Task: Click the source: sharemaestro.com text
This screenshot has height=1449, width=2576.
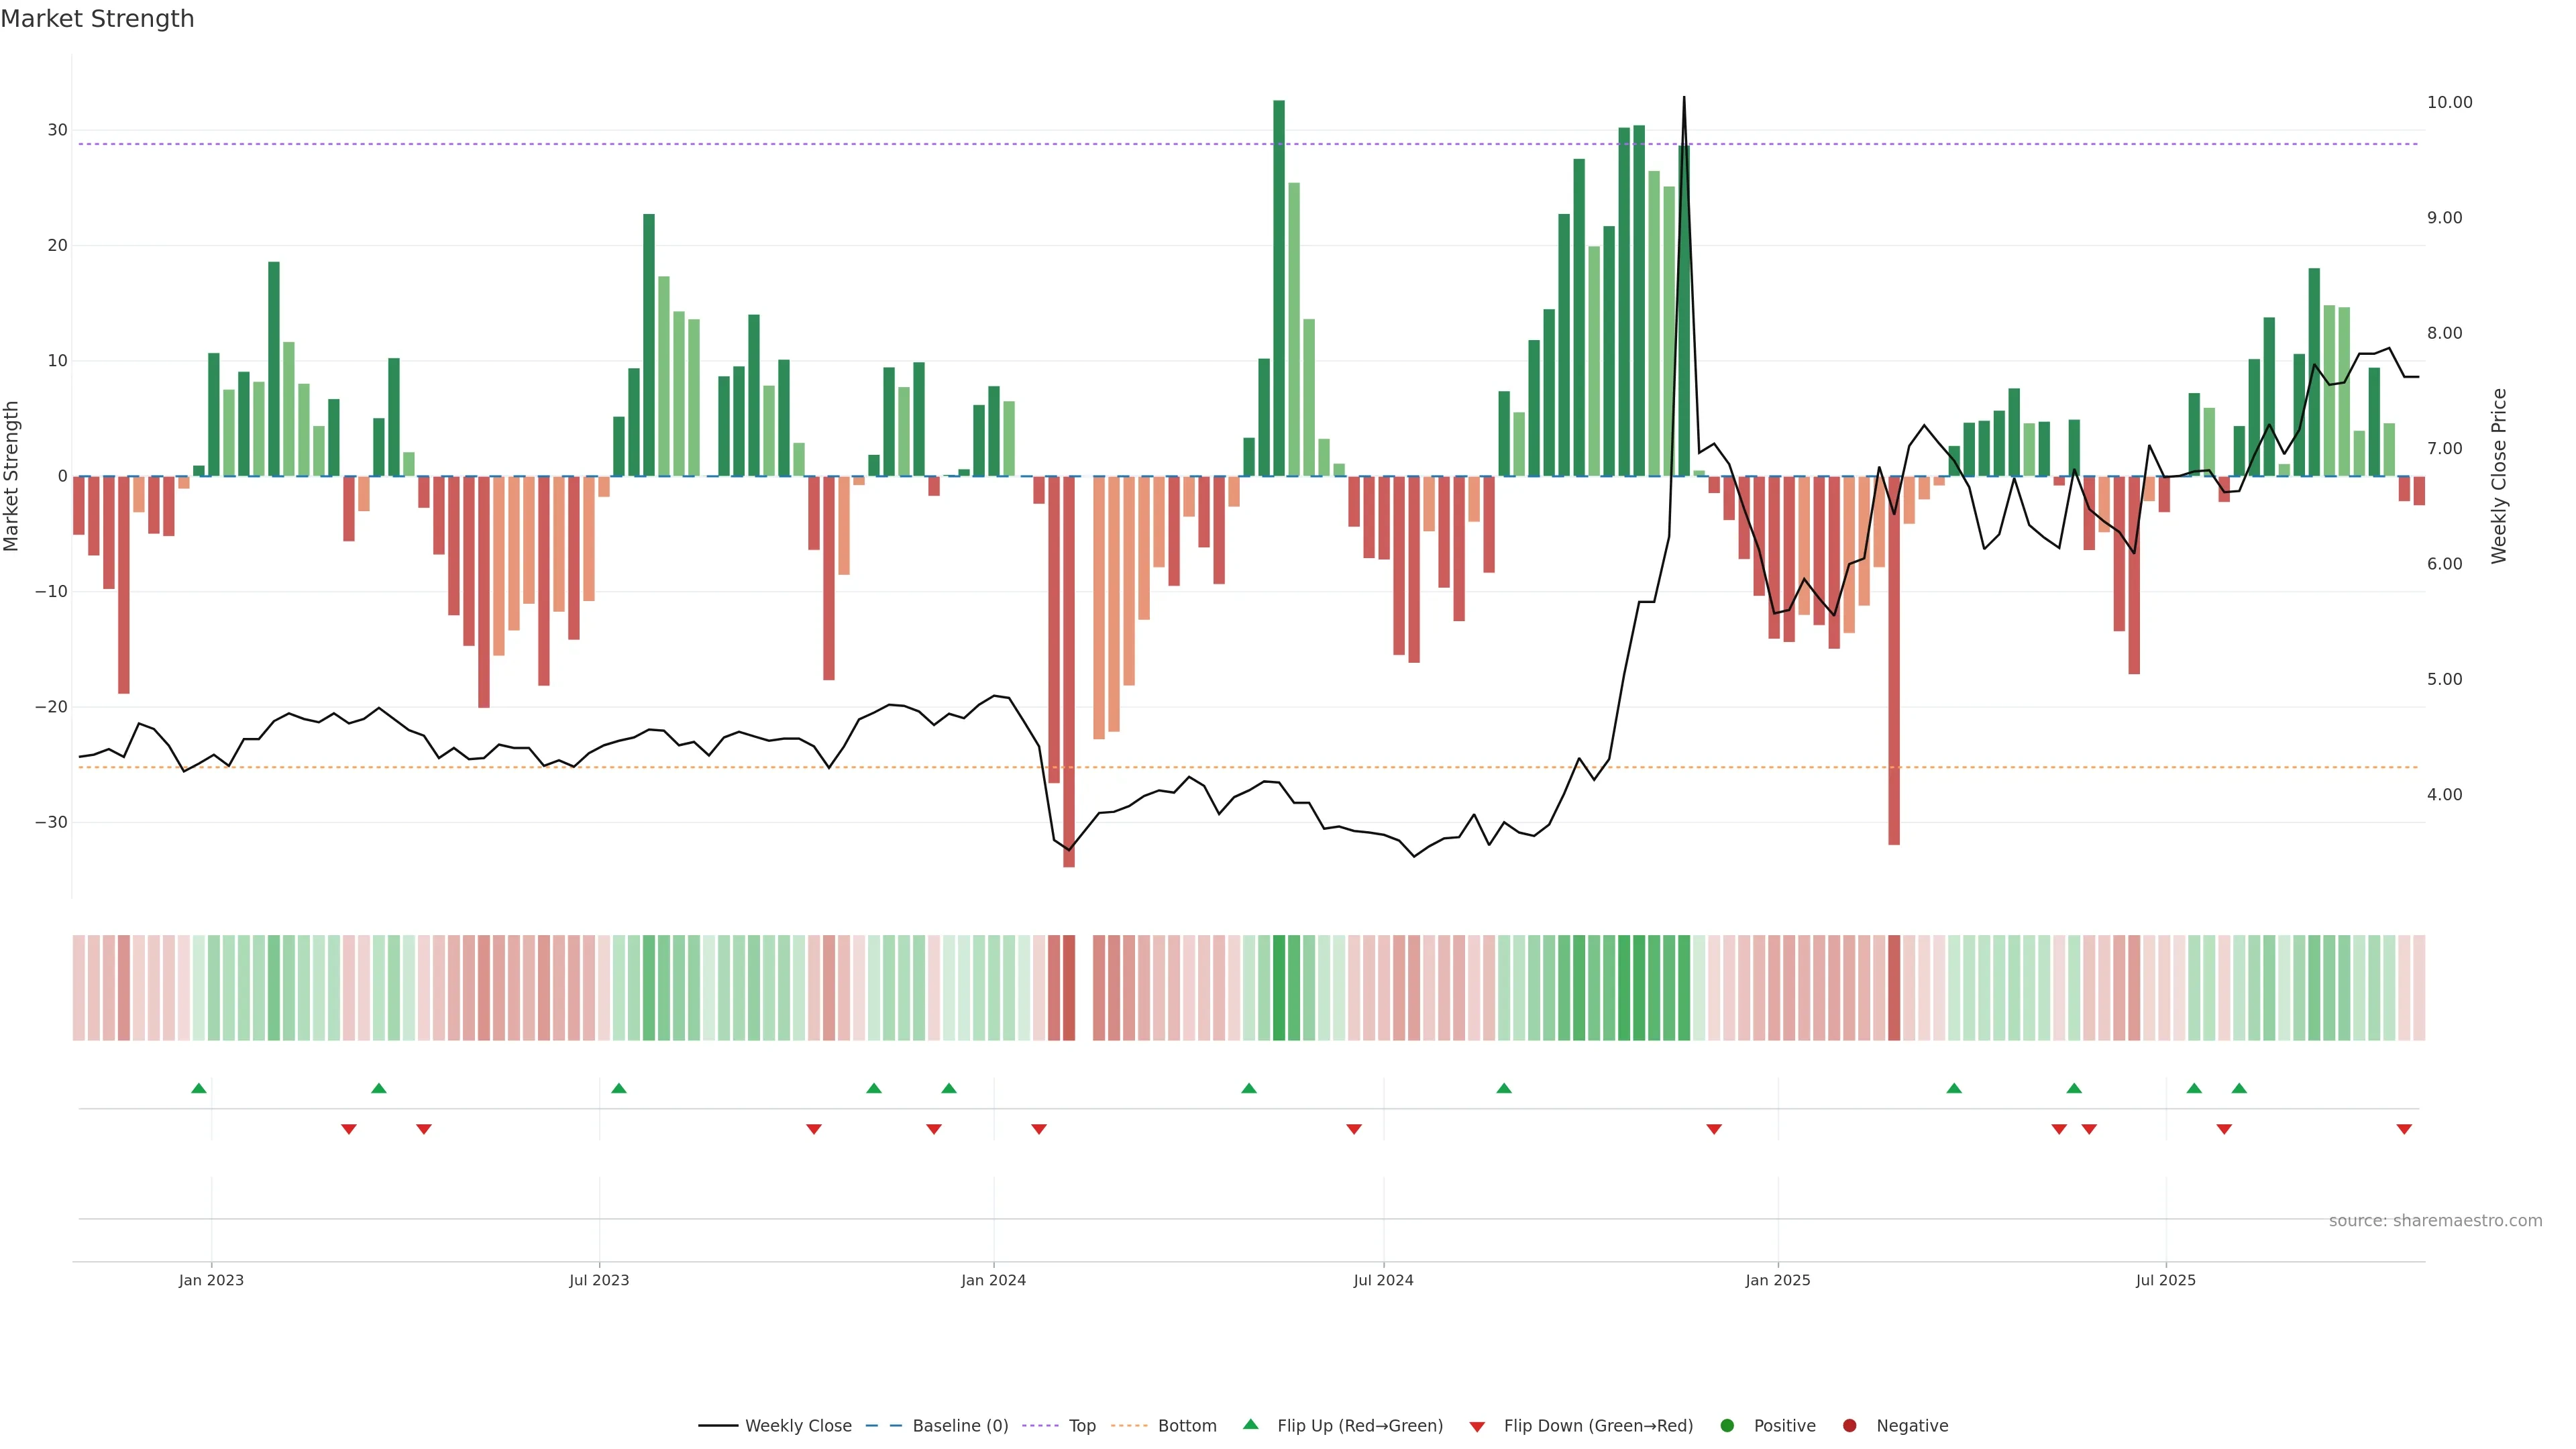Action: click(x=2435, y=1221)
